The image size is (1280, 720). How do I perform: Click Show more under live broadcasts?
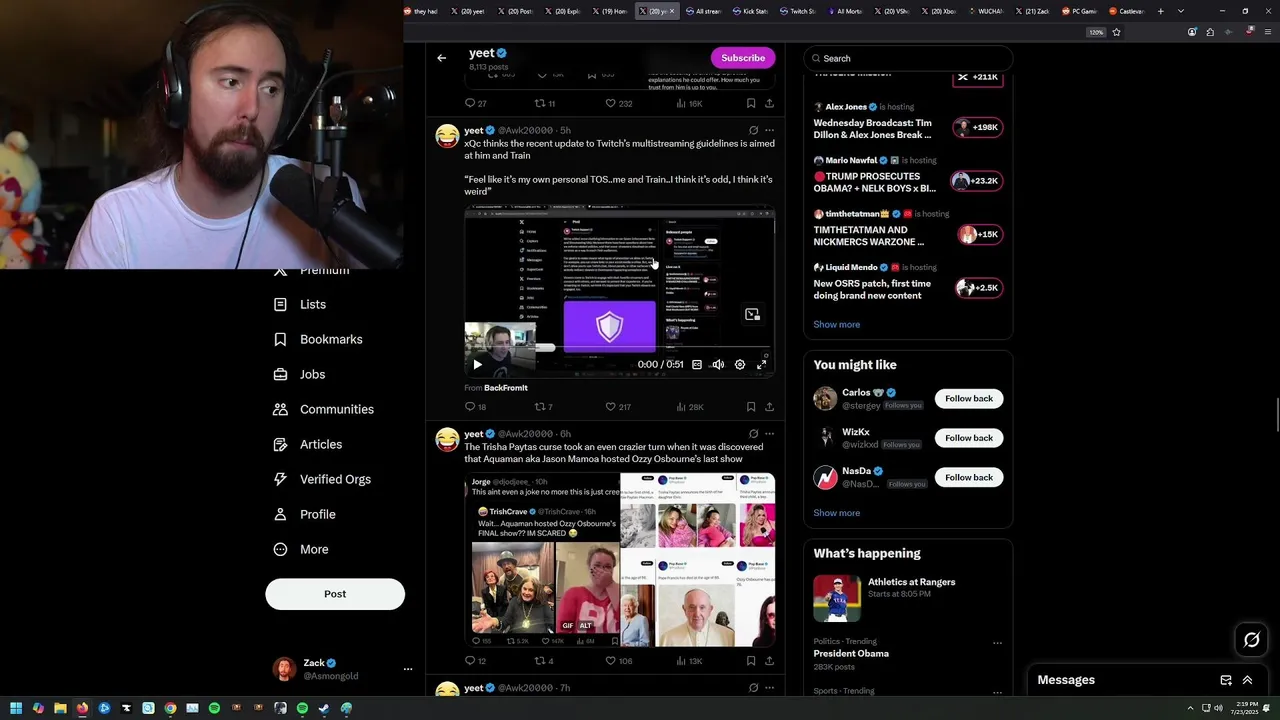(x=836, y=324)
